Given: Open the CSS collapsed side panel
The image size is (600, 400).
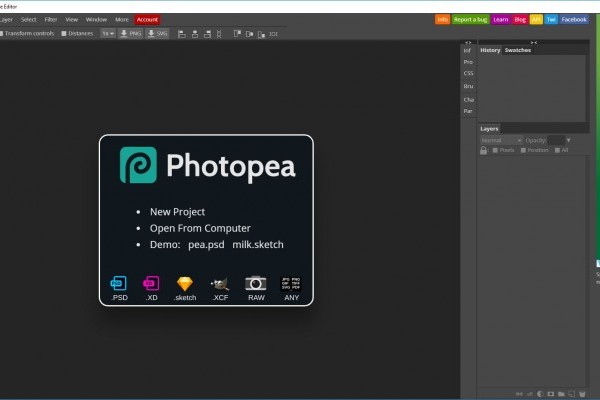Looking at the screenshot, I should [x=468, y=73].
